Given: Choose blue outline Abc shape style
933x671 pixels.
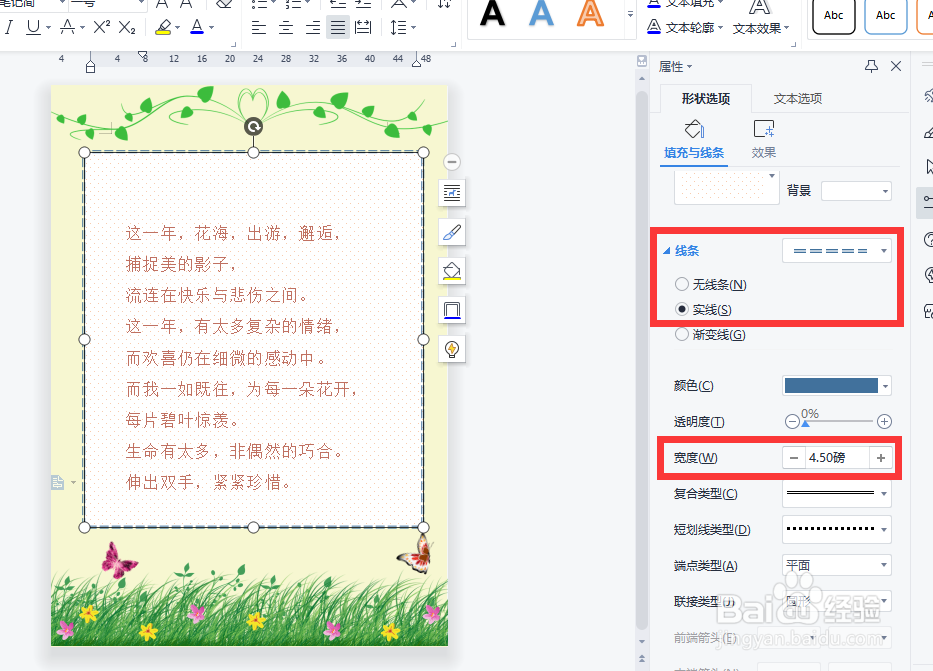Looking at the screenshot, I should tap(885, 16).
